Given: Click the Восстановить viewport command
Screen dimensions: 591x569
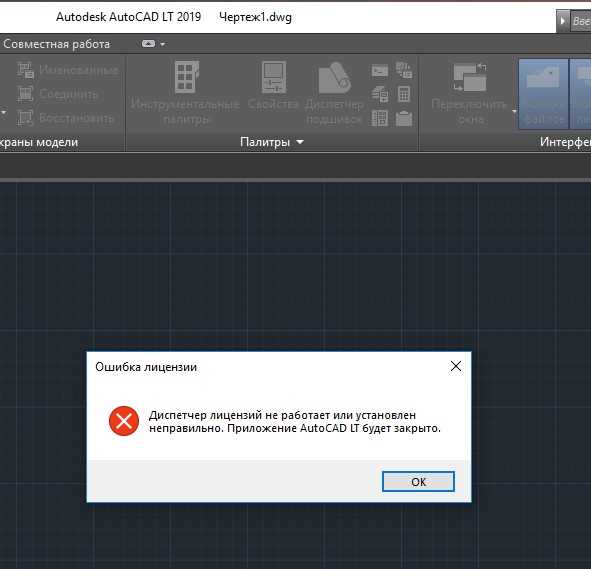Looking at the screenshot, I should 65,118.
